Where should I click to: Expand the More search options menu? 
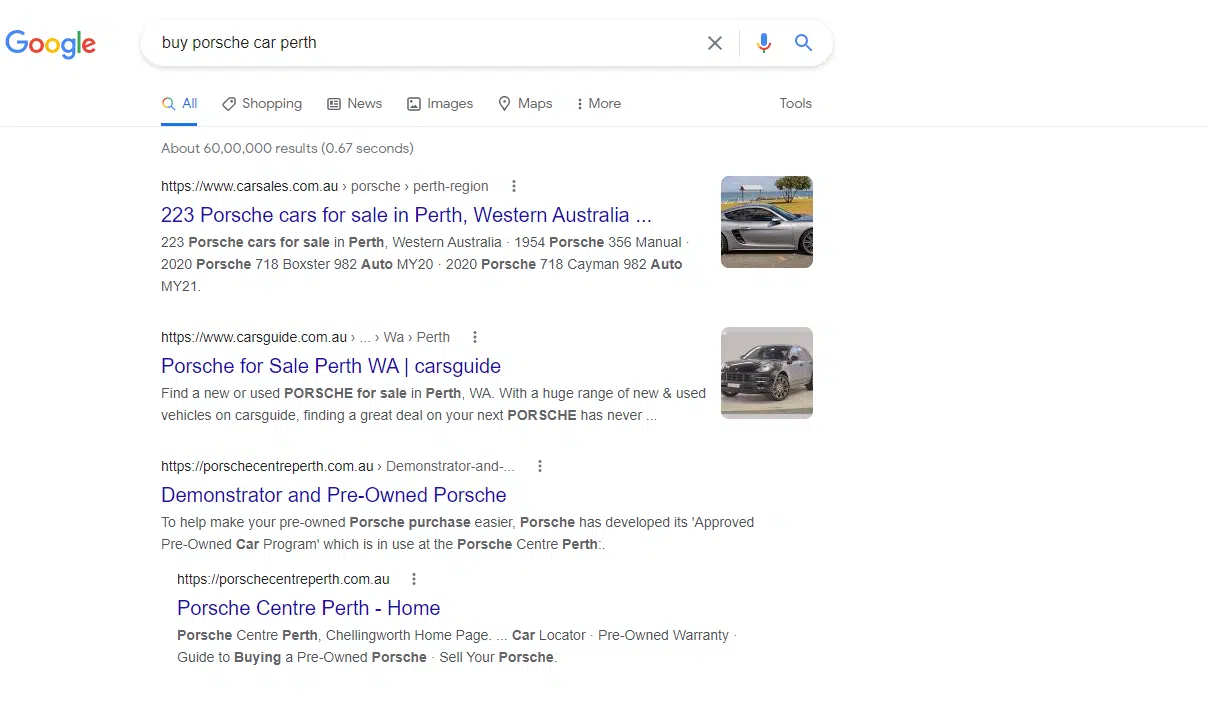click(599, 103)
